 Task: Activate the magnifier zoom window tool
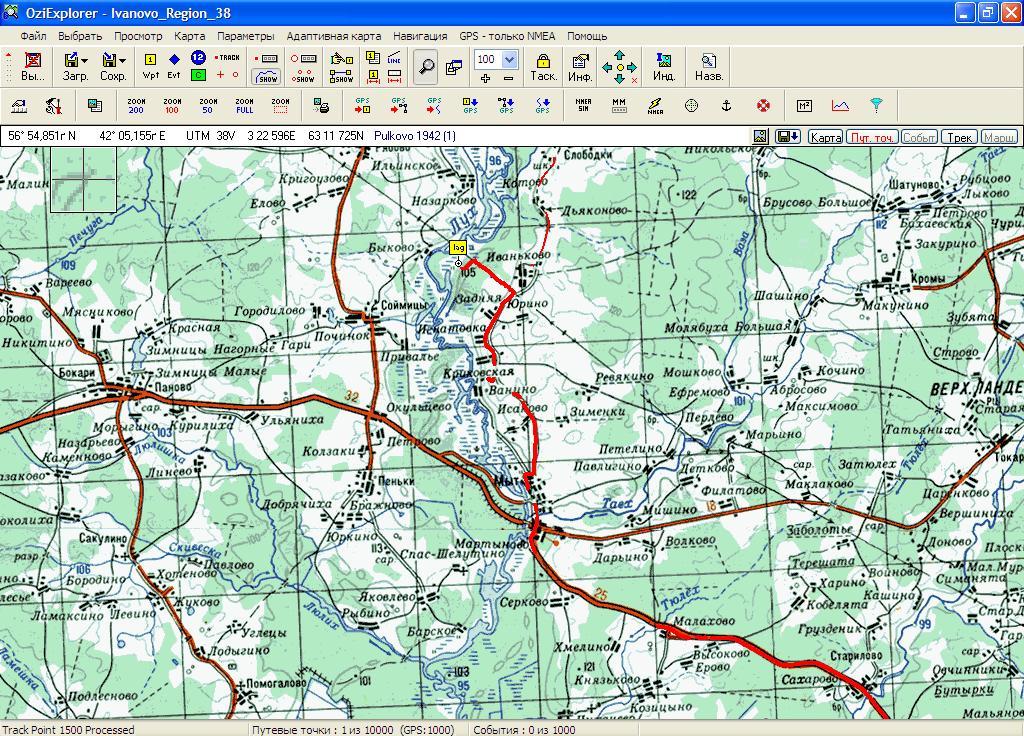pyautogui.click(x=427, y=67)
